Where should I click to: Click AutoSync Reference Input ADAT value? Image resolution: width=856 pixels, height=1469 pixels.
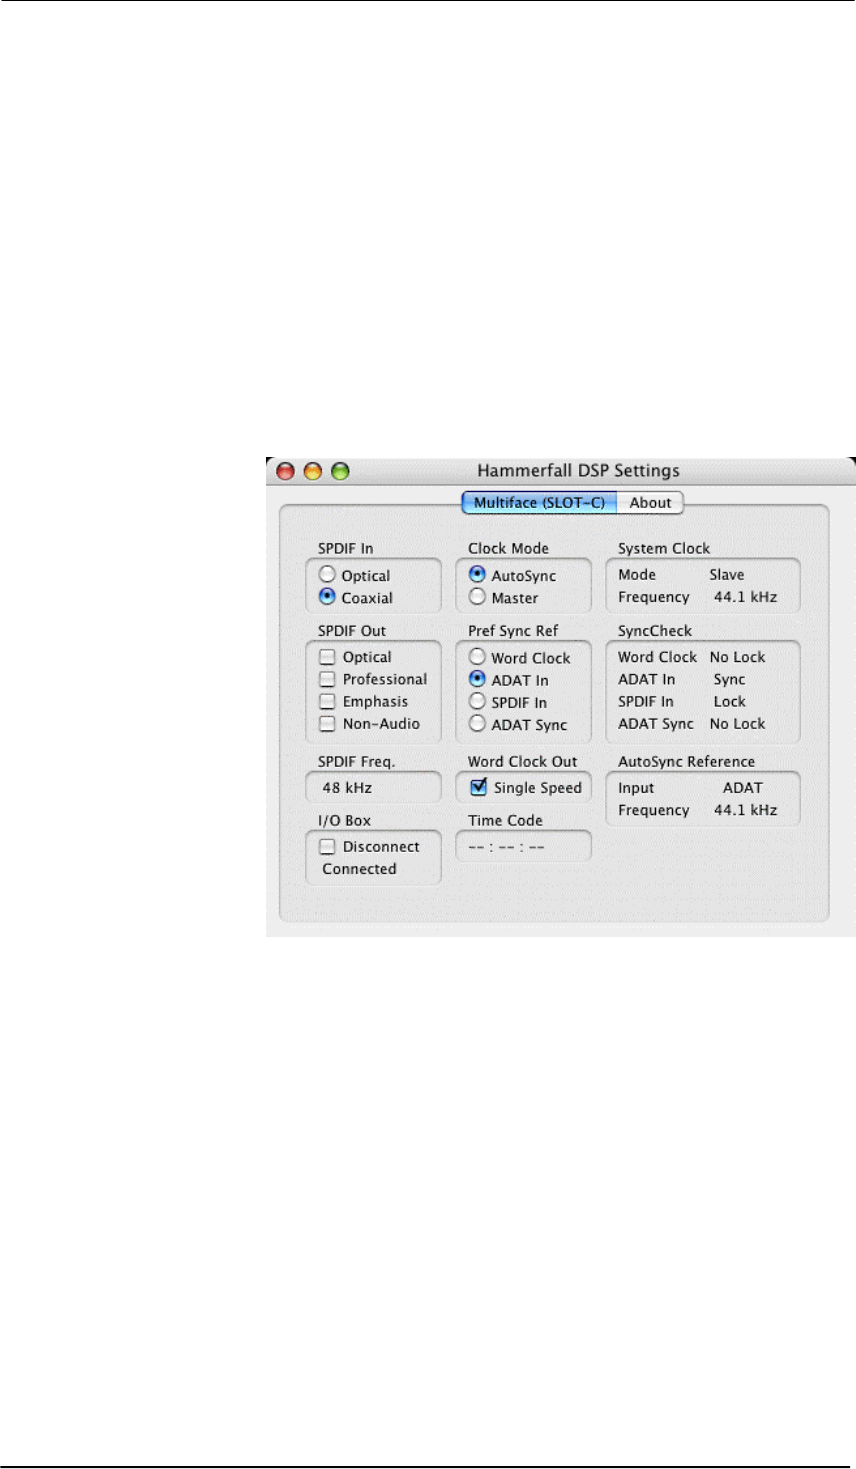742,788
